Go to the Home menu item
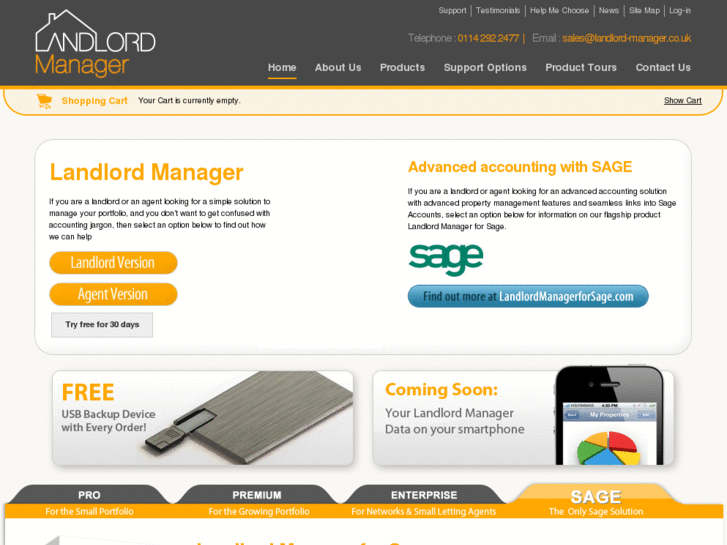 coord(282,68)
